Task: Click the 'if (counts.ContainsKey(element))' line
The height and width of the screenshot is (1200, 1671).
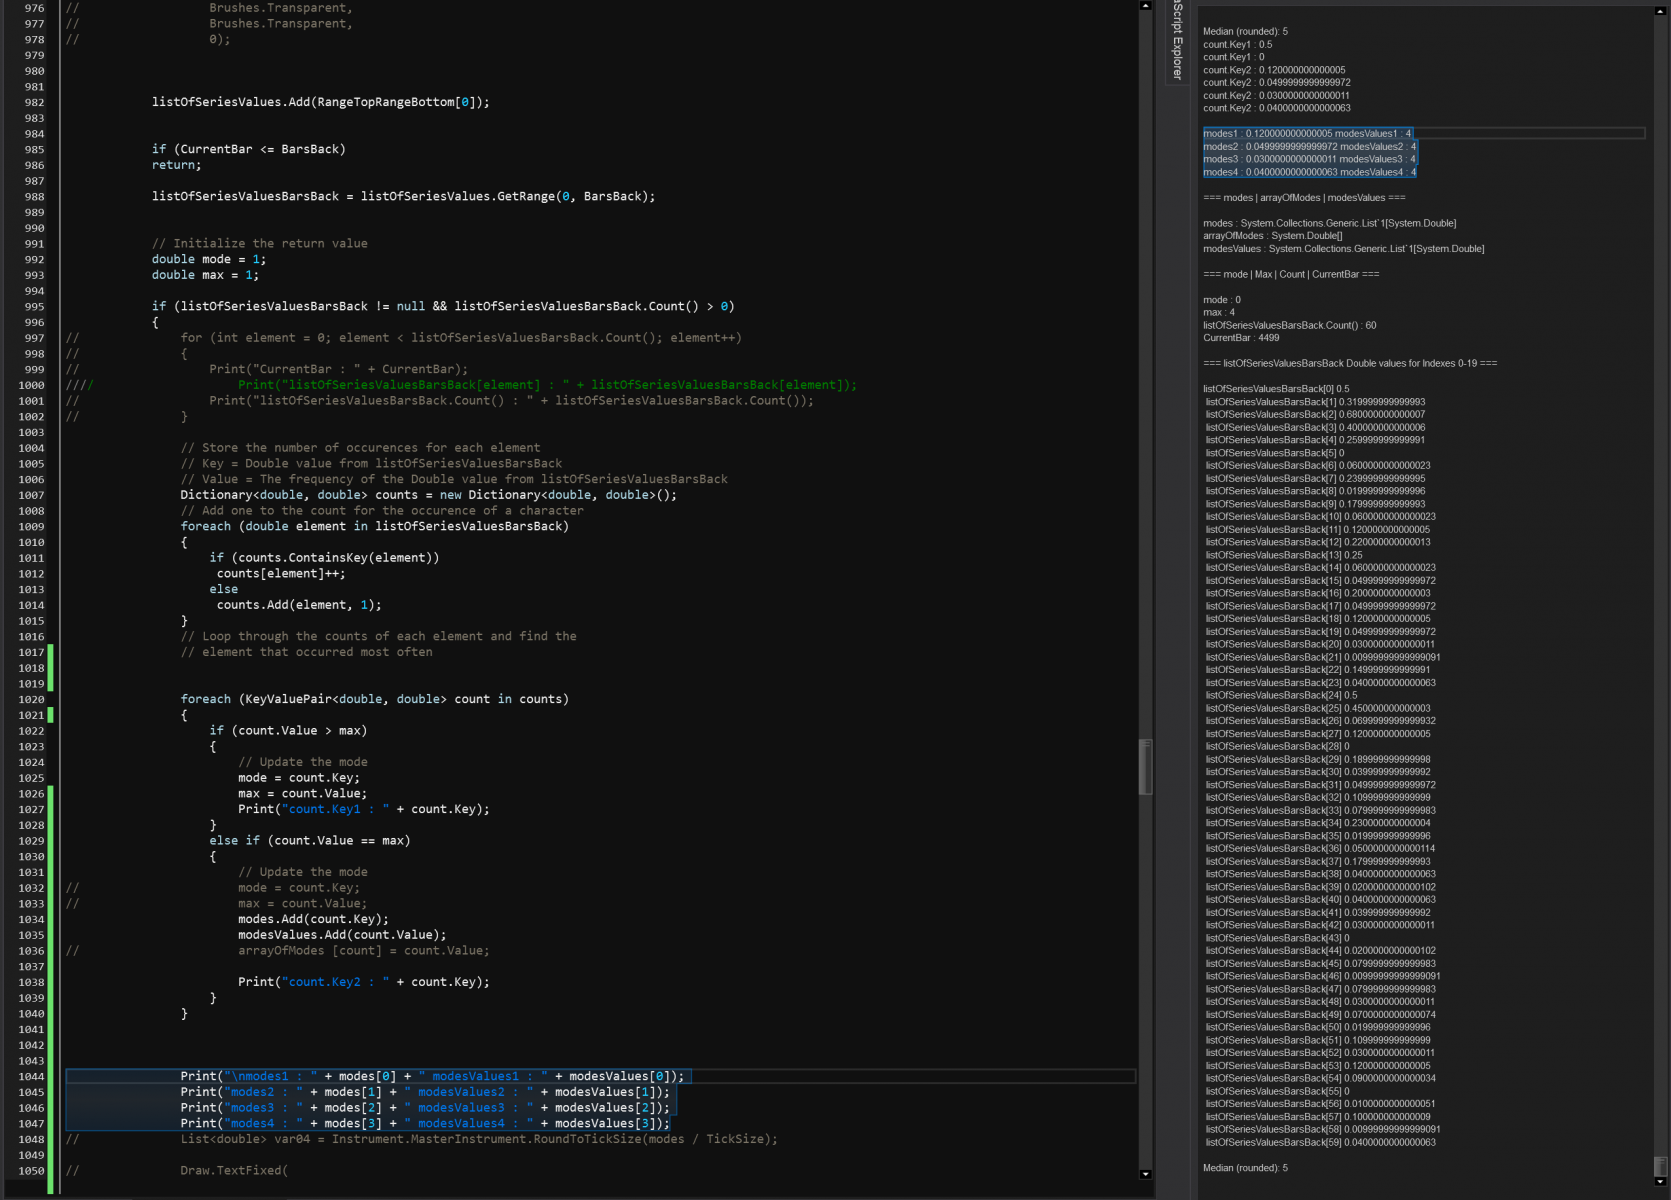Action: [324, 558]
